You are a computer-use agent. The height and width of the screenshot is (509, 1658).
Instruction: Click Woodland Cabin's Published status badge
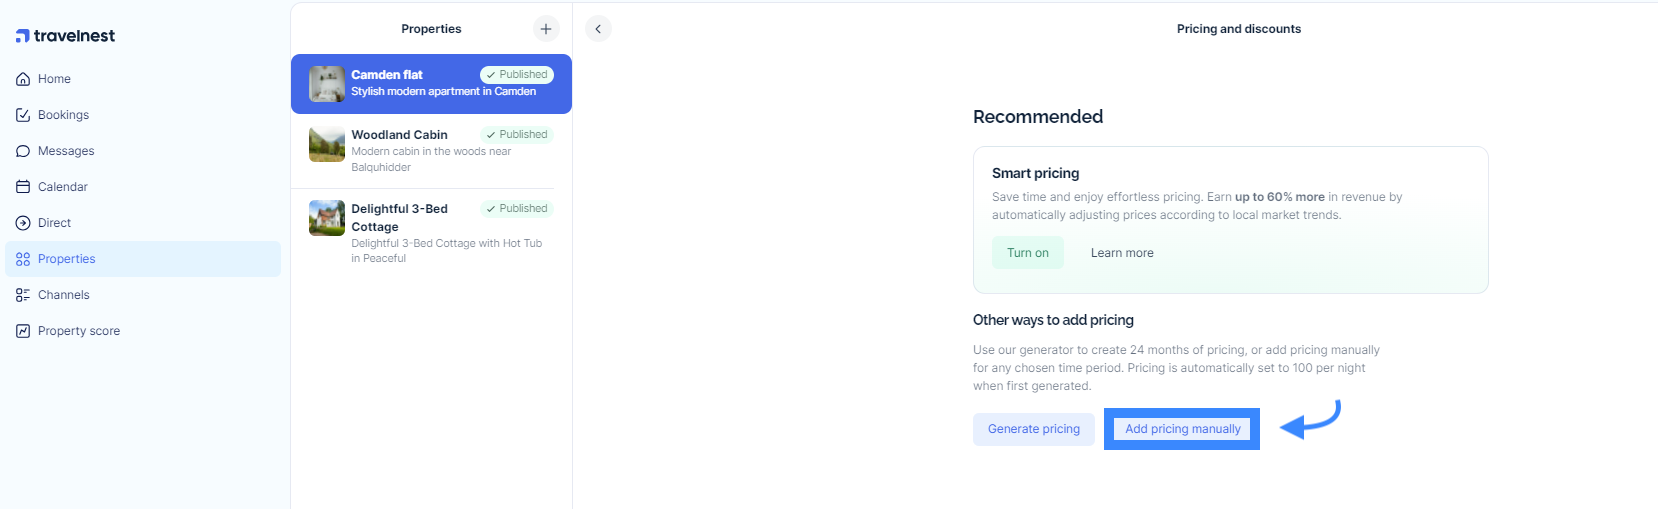click(x=517, y=135)
